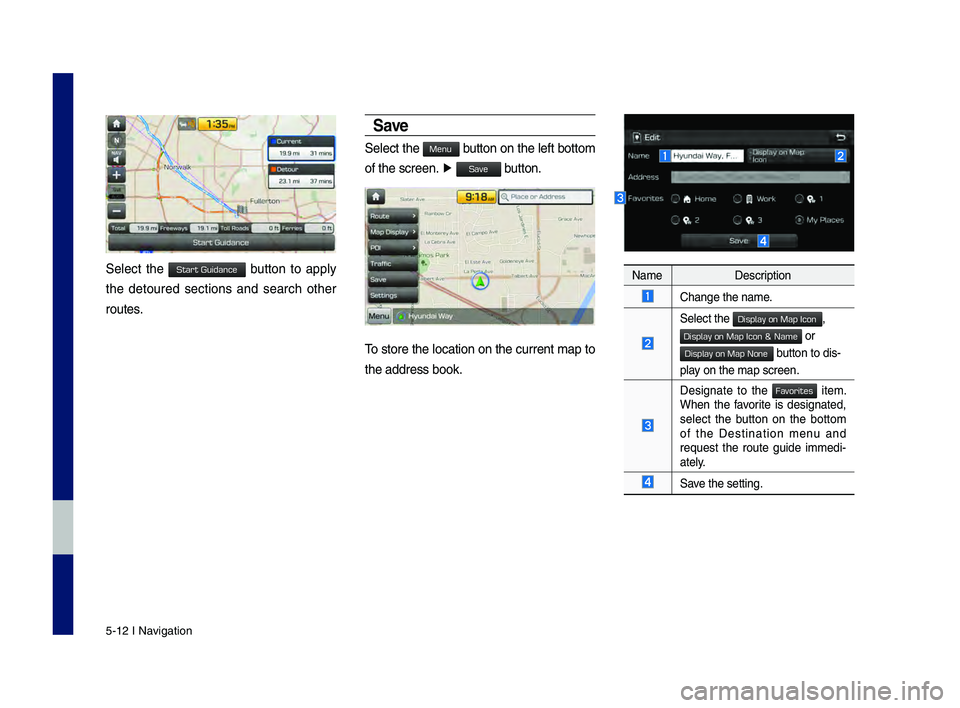Select the Home favorite radio button

coord(675,199)
